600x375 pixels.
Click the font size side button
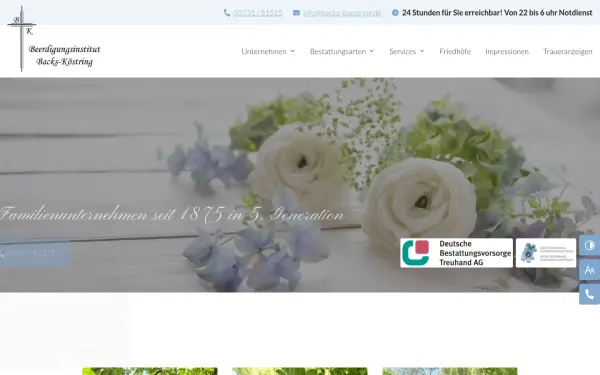click(x=590, y=270)
